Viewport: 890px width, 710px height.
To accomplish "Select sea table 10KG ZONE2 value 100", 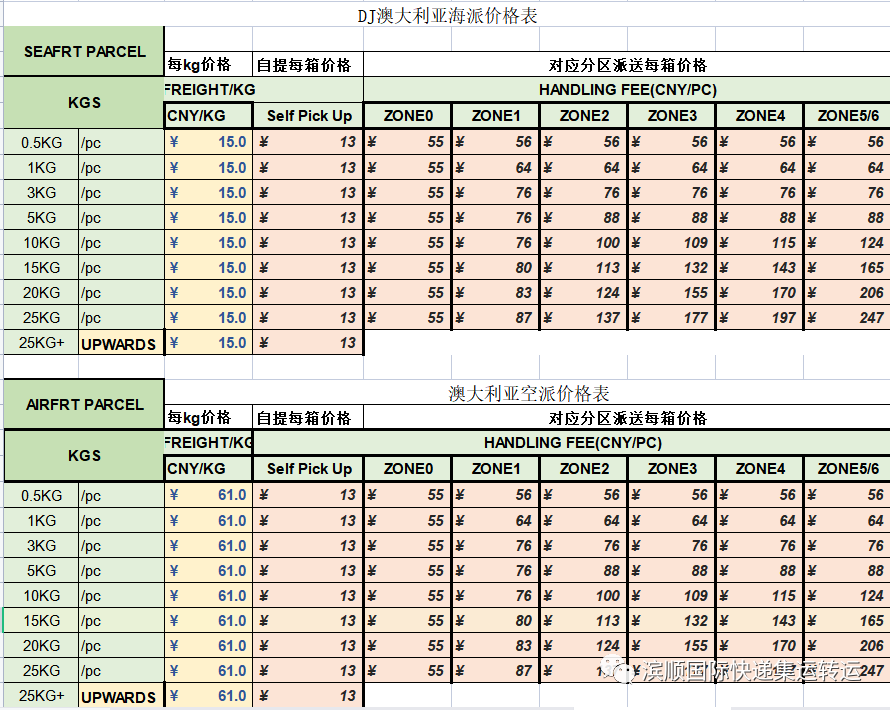I will (x=583, y=242).
